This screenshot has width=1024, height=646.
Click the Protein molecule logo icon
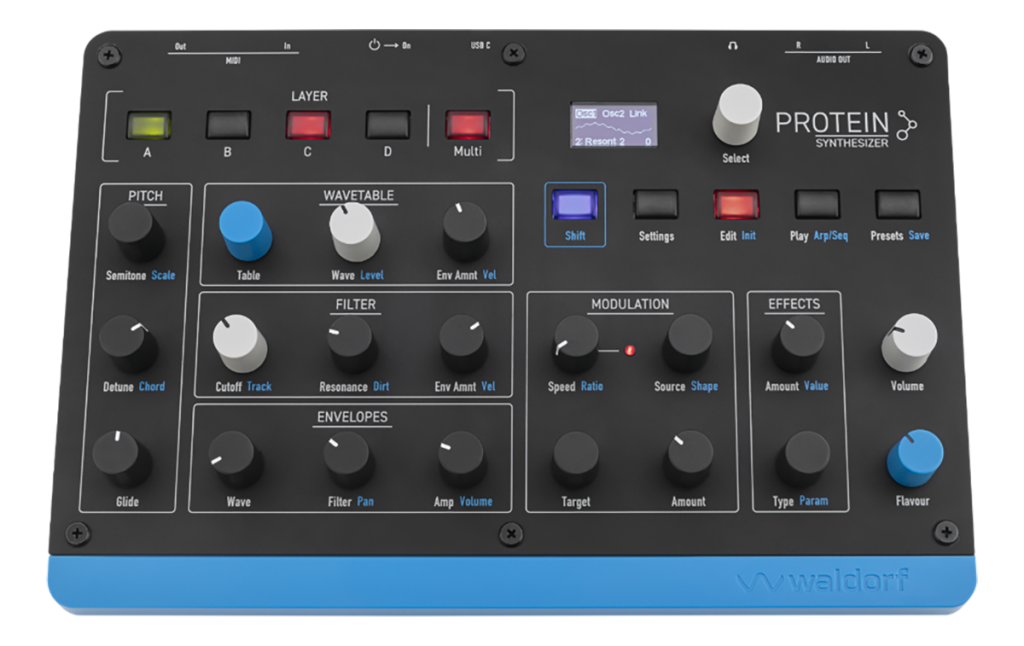tap(907, 126)
